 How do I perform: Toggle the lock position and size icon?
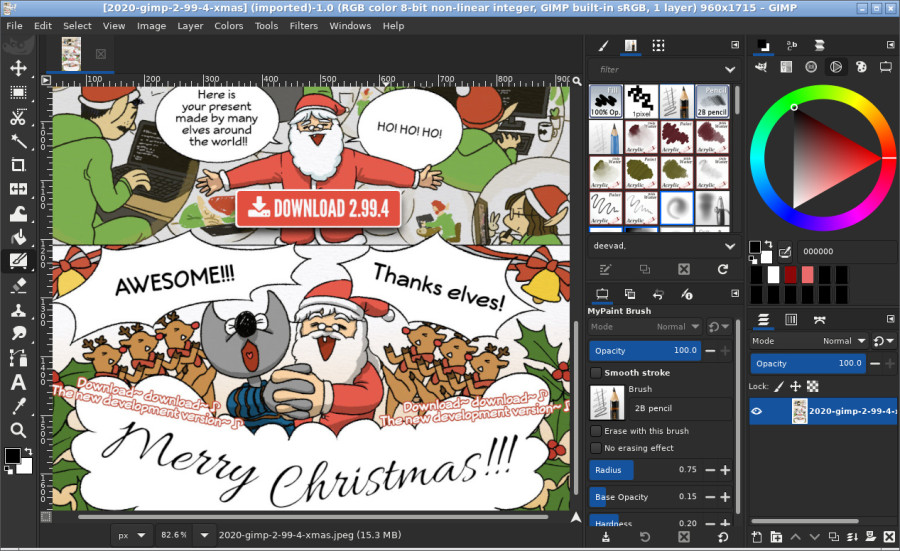[x=796, y=386]
